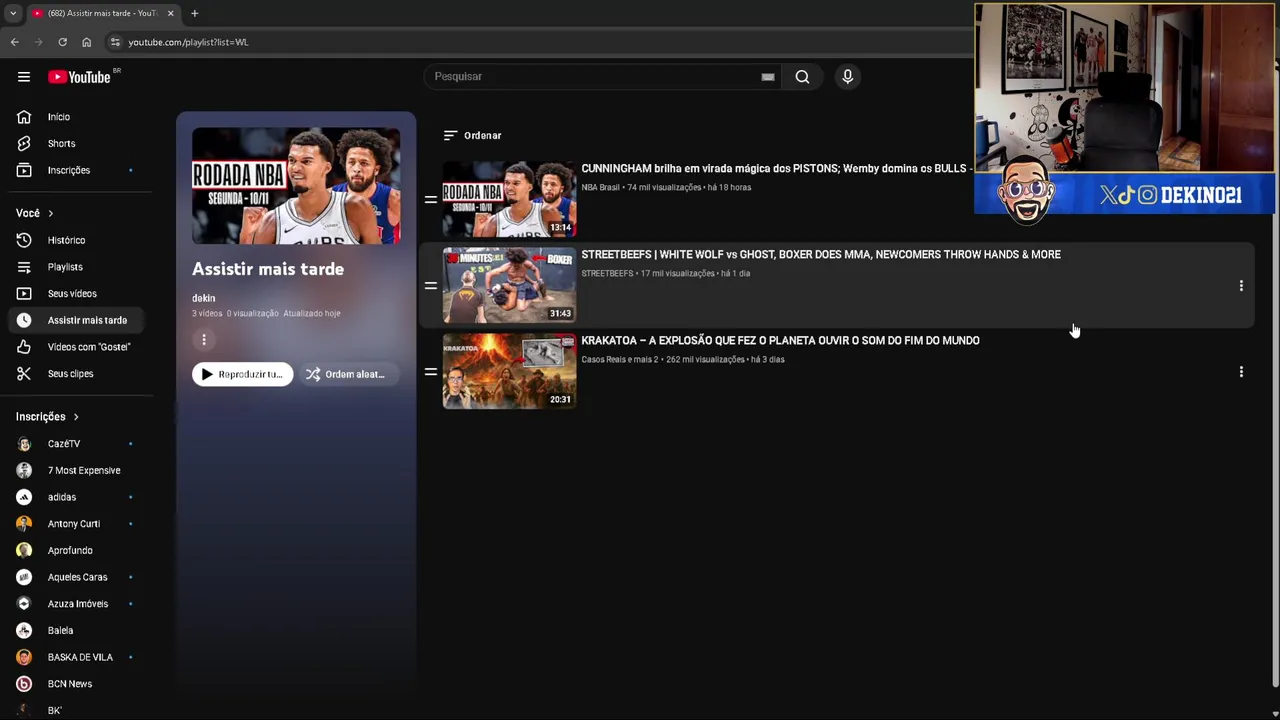The image size is (1280, 720).
Task: Grab reorder handle of KRAKATOA video
Action: (431, 372)
